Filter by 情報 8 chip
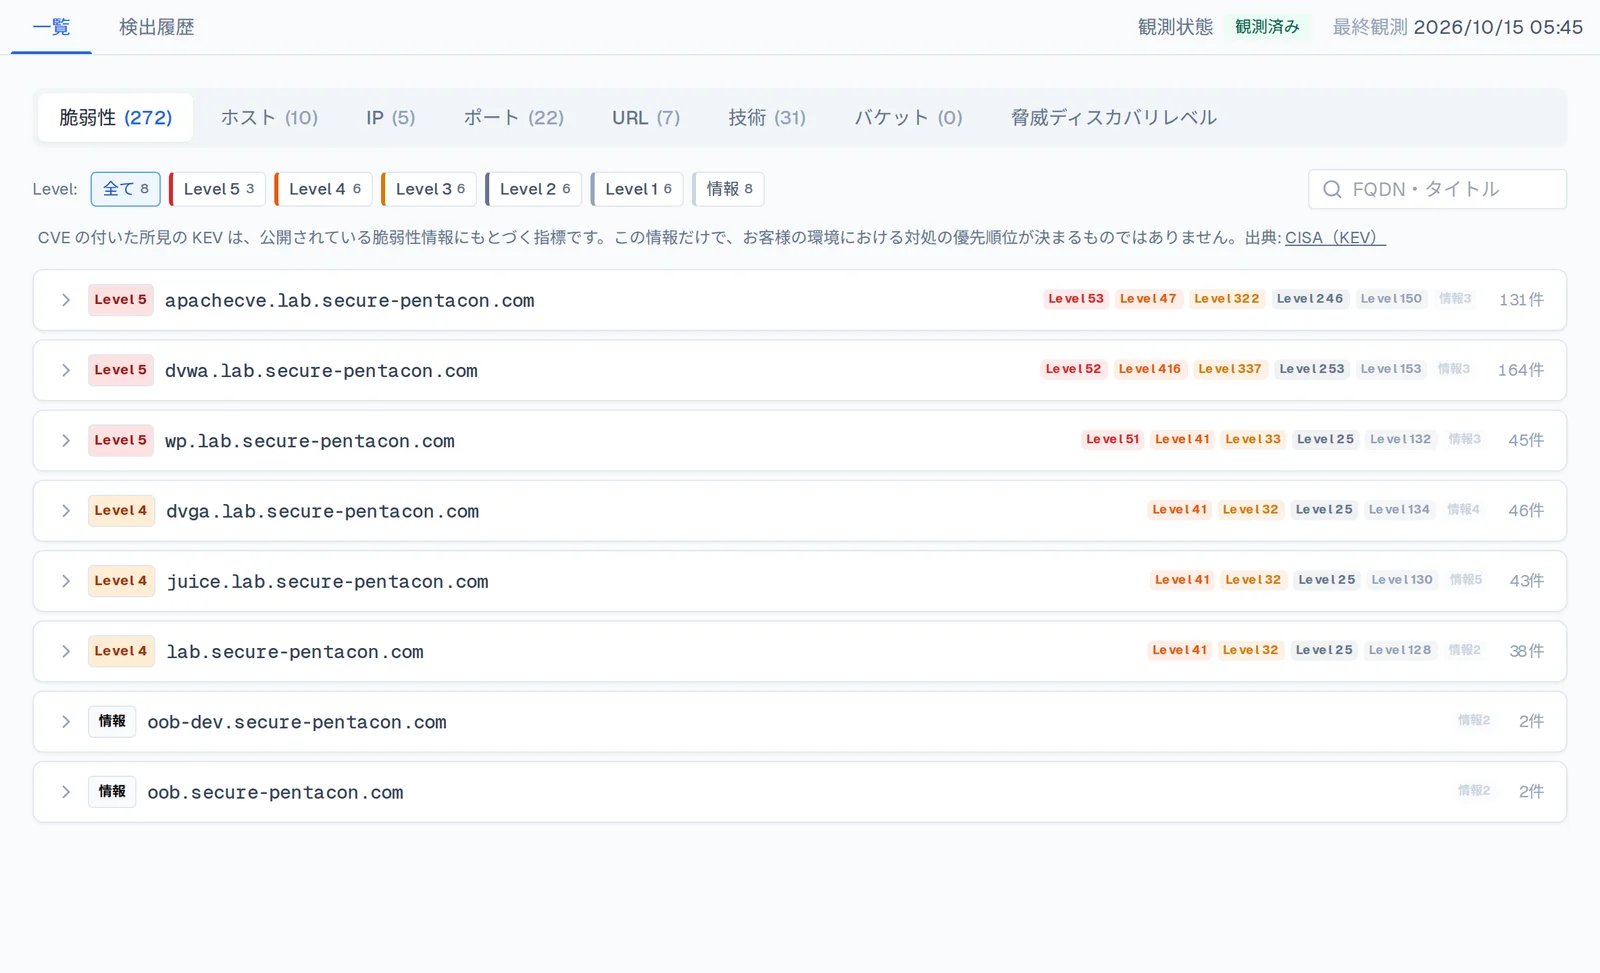The height and width of the screenshot is (973, 1600). pyautogui.click(x=729, y=189)
